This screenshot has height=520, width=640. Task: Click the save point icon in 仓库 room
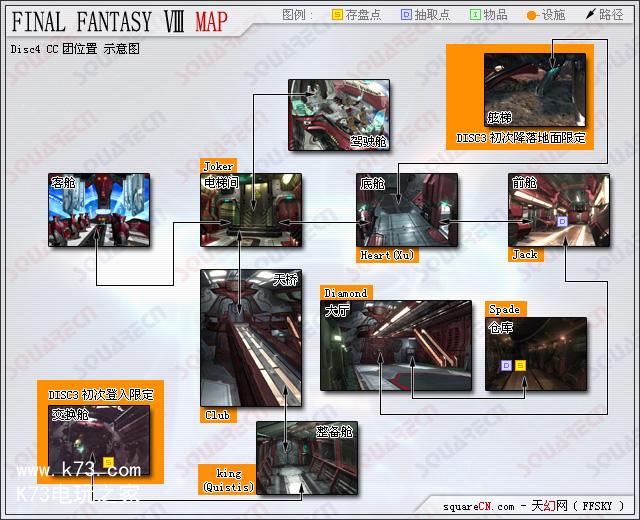[520, 366]
